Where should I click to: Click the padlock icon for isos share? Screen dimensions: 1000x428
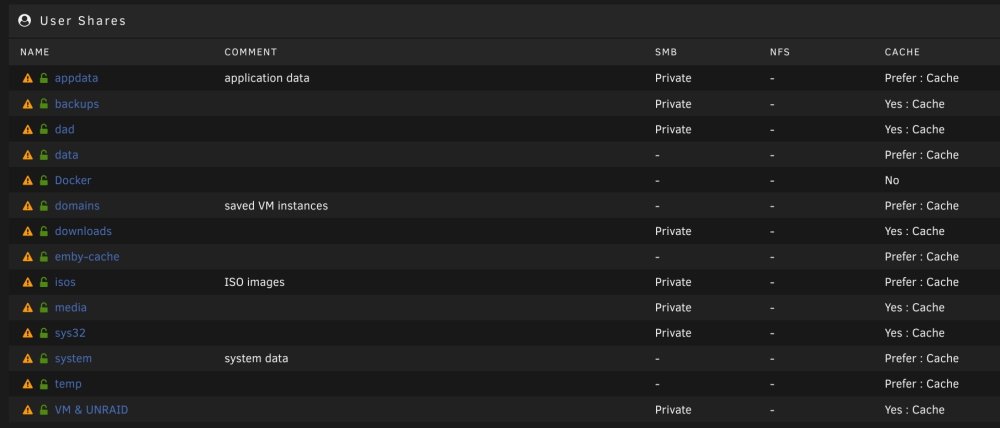point(43,282)
